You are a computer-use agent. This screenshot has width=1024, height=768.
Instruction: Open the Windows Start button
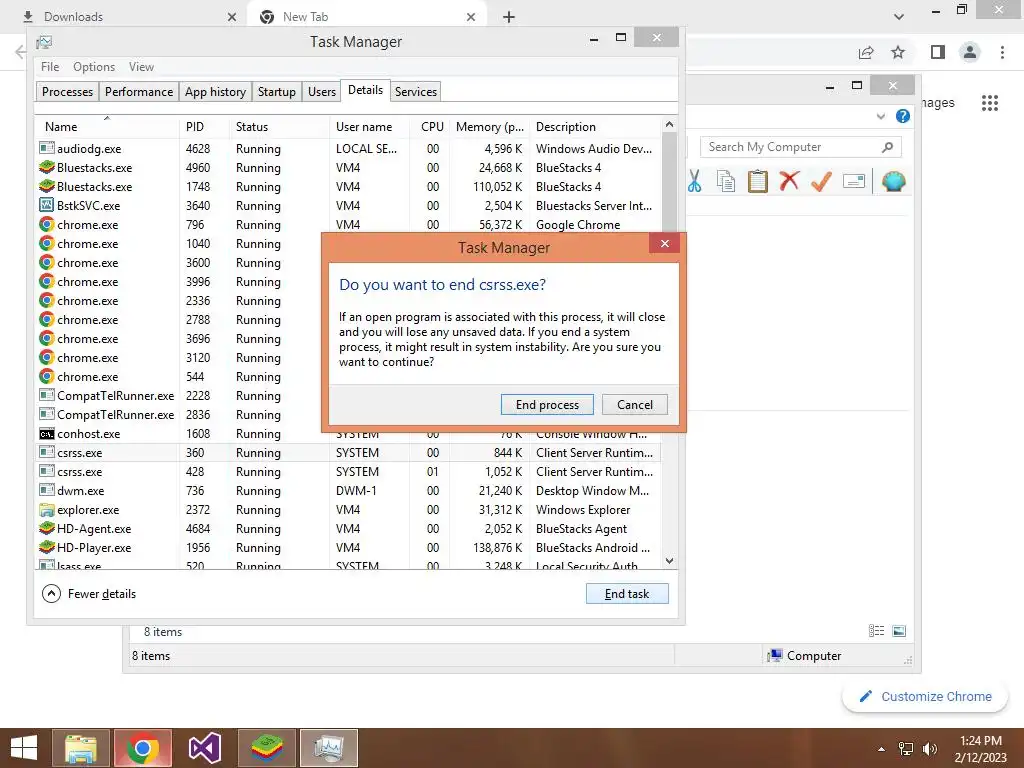point(24,748)
